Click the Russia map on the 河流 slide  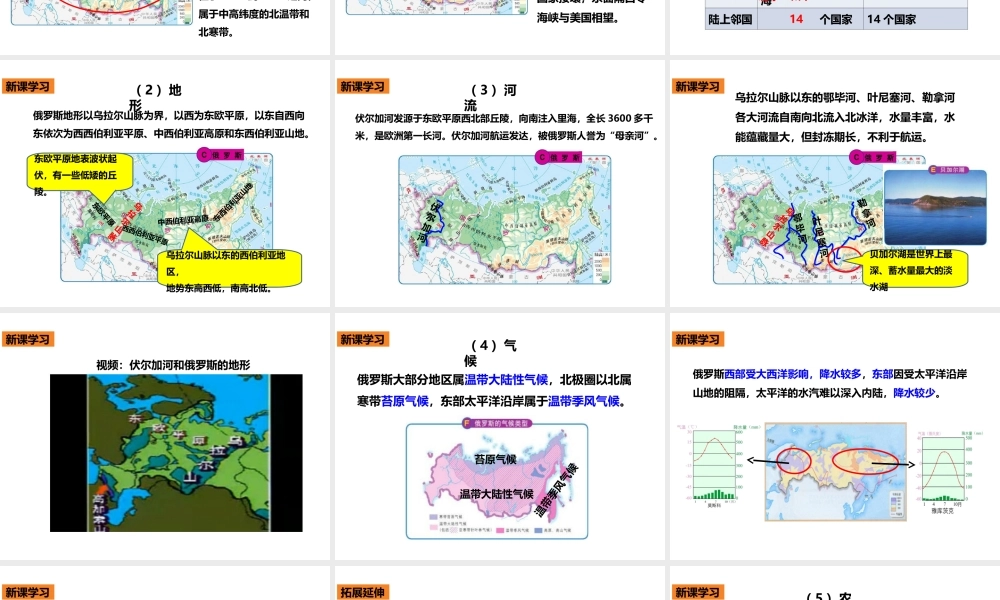point(504,219)
